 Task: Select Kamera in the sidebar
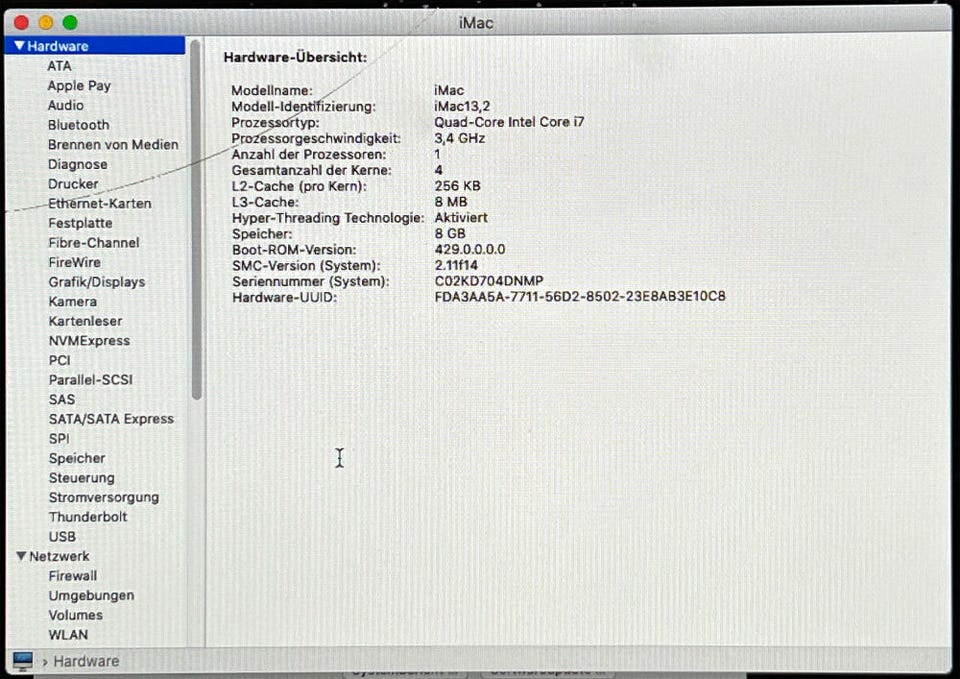72,301
